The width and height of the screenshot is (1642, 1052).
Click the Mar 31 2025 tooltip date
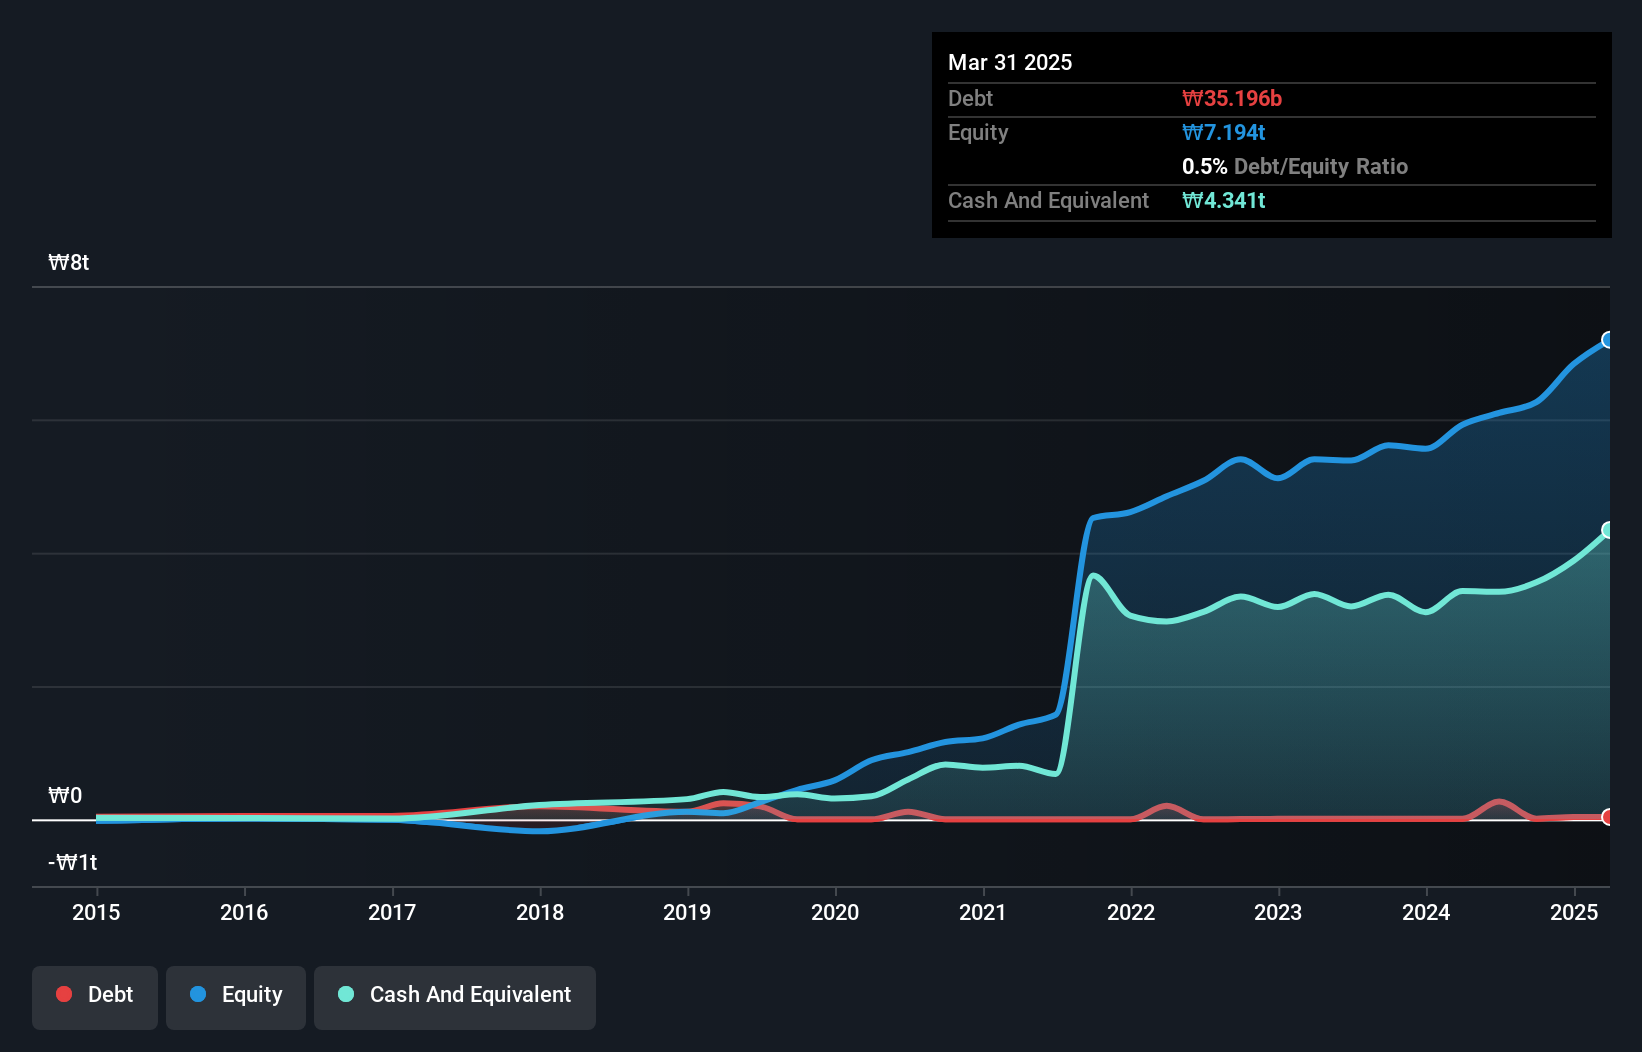1010,62
